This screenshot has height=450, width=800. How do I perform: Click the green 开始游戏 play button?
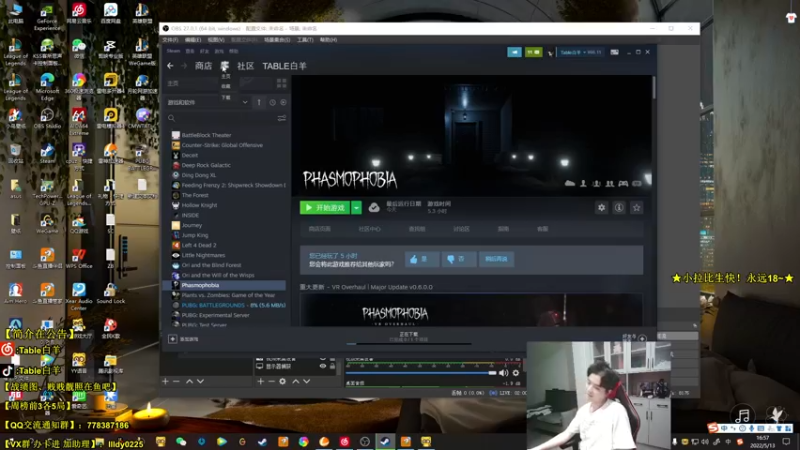point(325,208)
